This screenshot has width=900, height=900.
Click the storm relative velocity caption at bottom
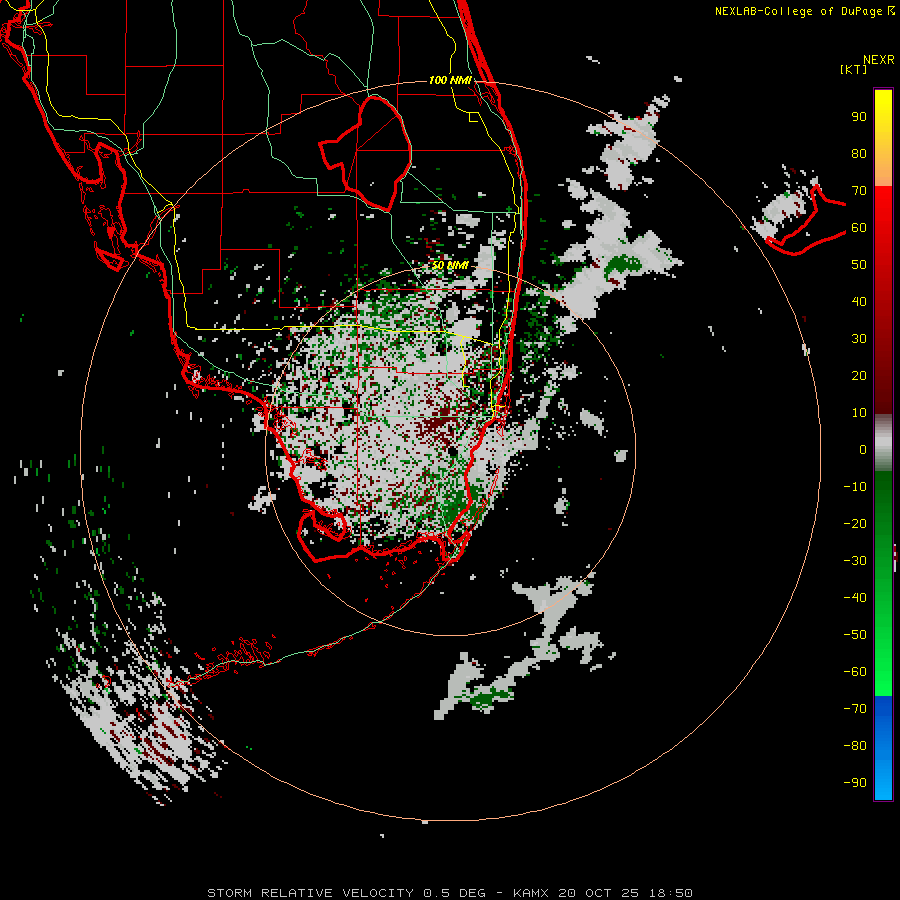click(450, 893)
